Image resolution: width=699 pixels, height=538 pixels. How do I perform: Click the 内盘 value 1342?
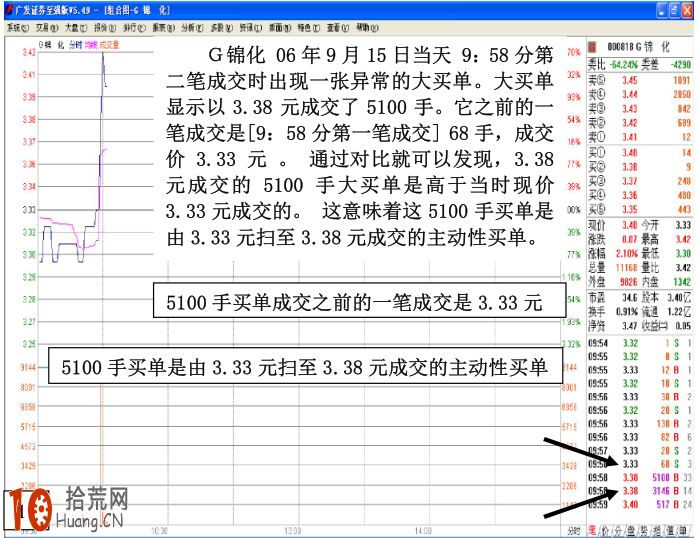[682, 282]
